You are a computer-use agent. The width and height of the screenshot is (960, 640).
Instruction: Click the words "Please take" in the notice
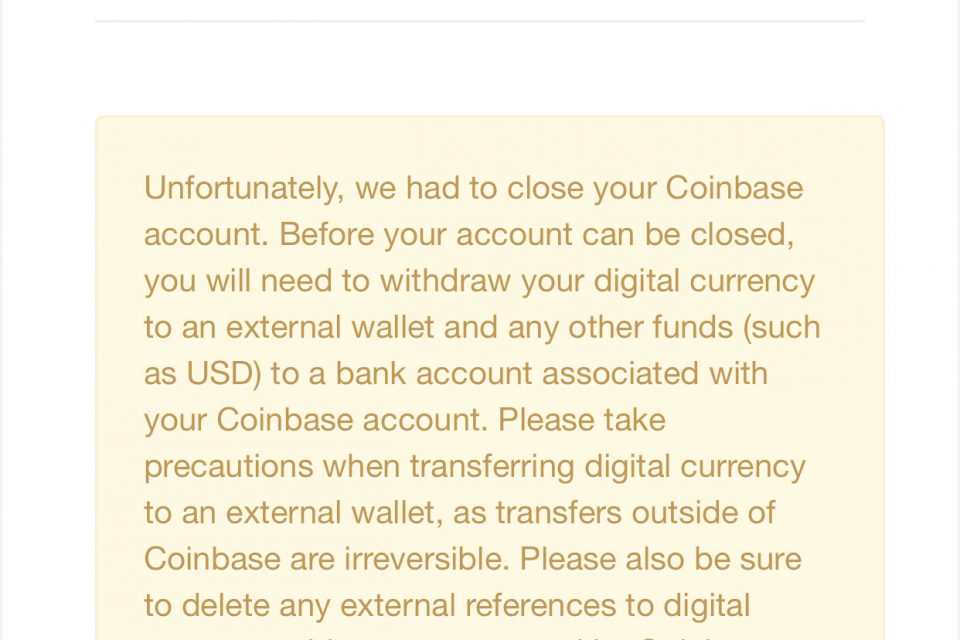pyautogui.click(x=582, y=420)
